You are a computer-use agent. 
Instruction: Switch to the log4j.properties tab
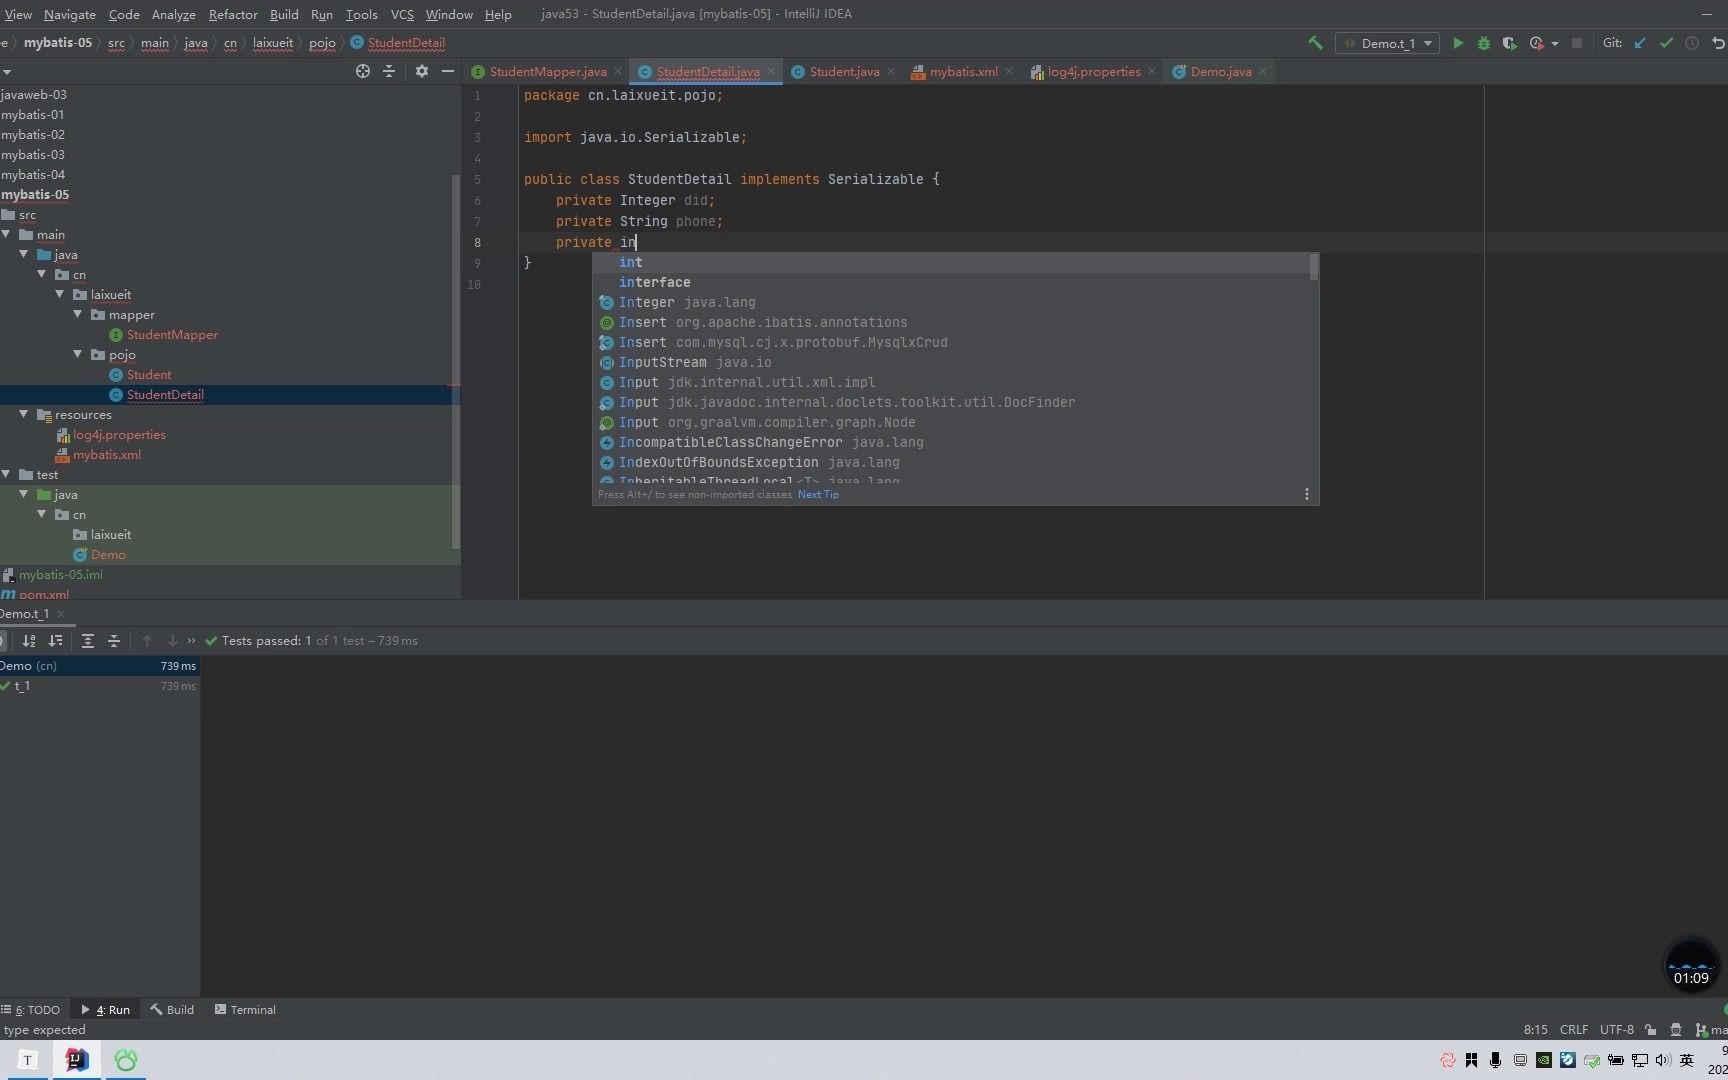tap(1093, 72)
